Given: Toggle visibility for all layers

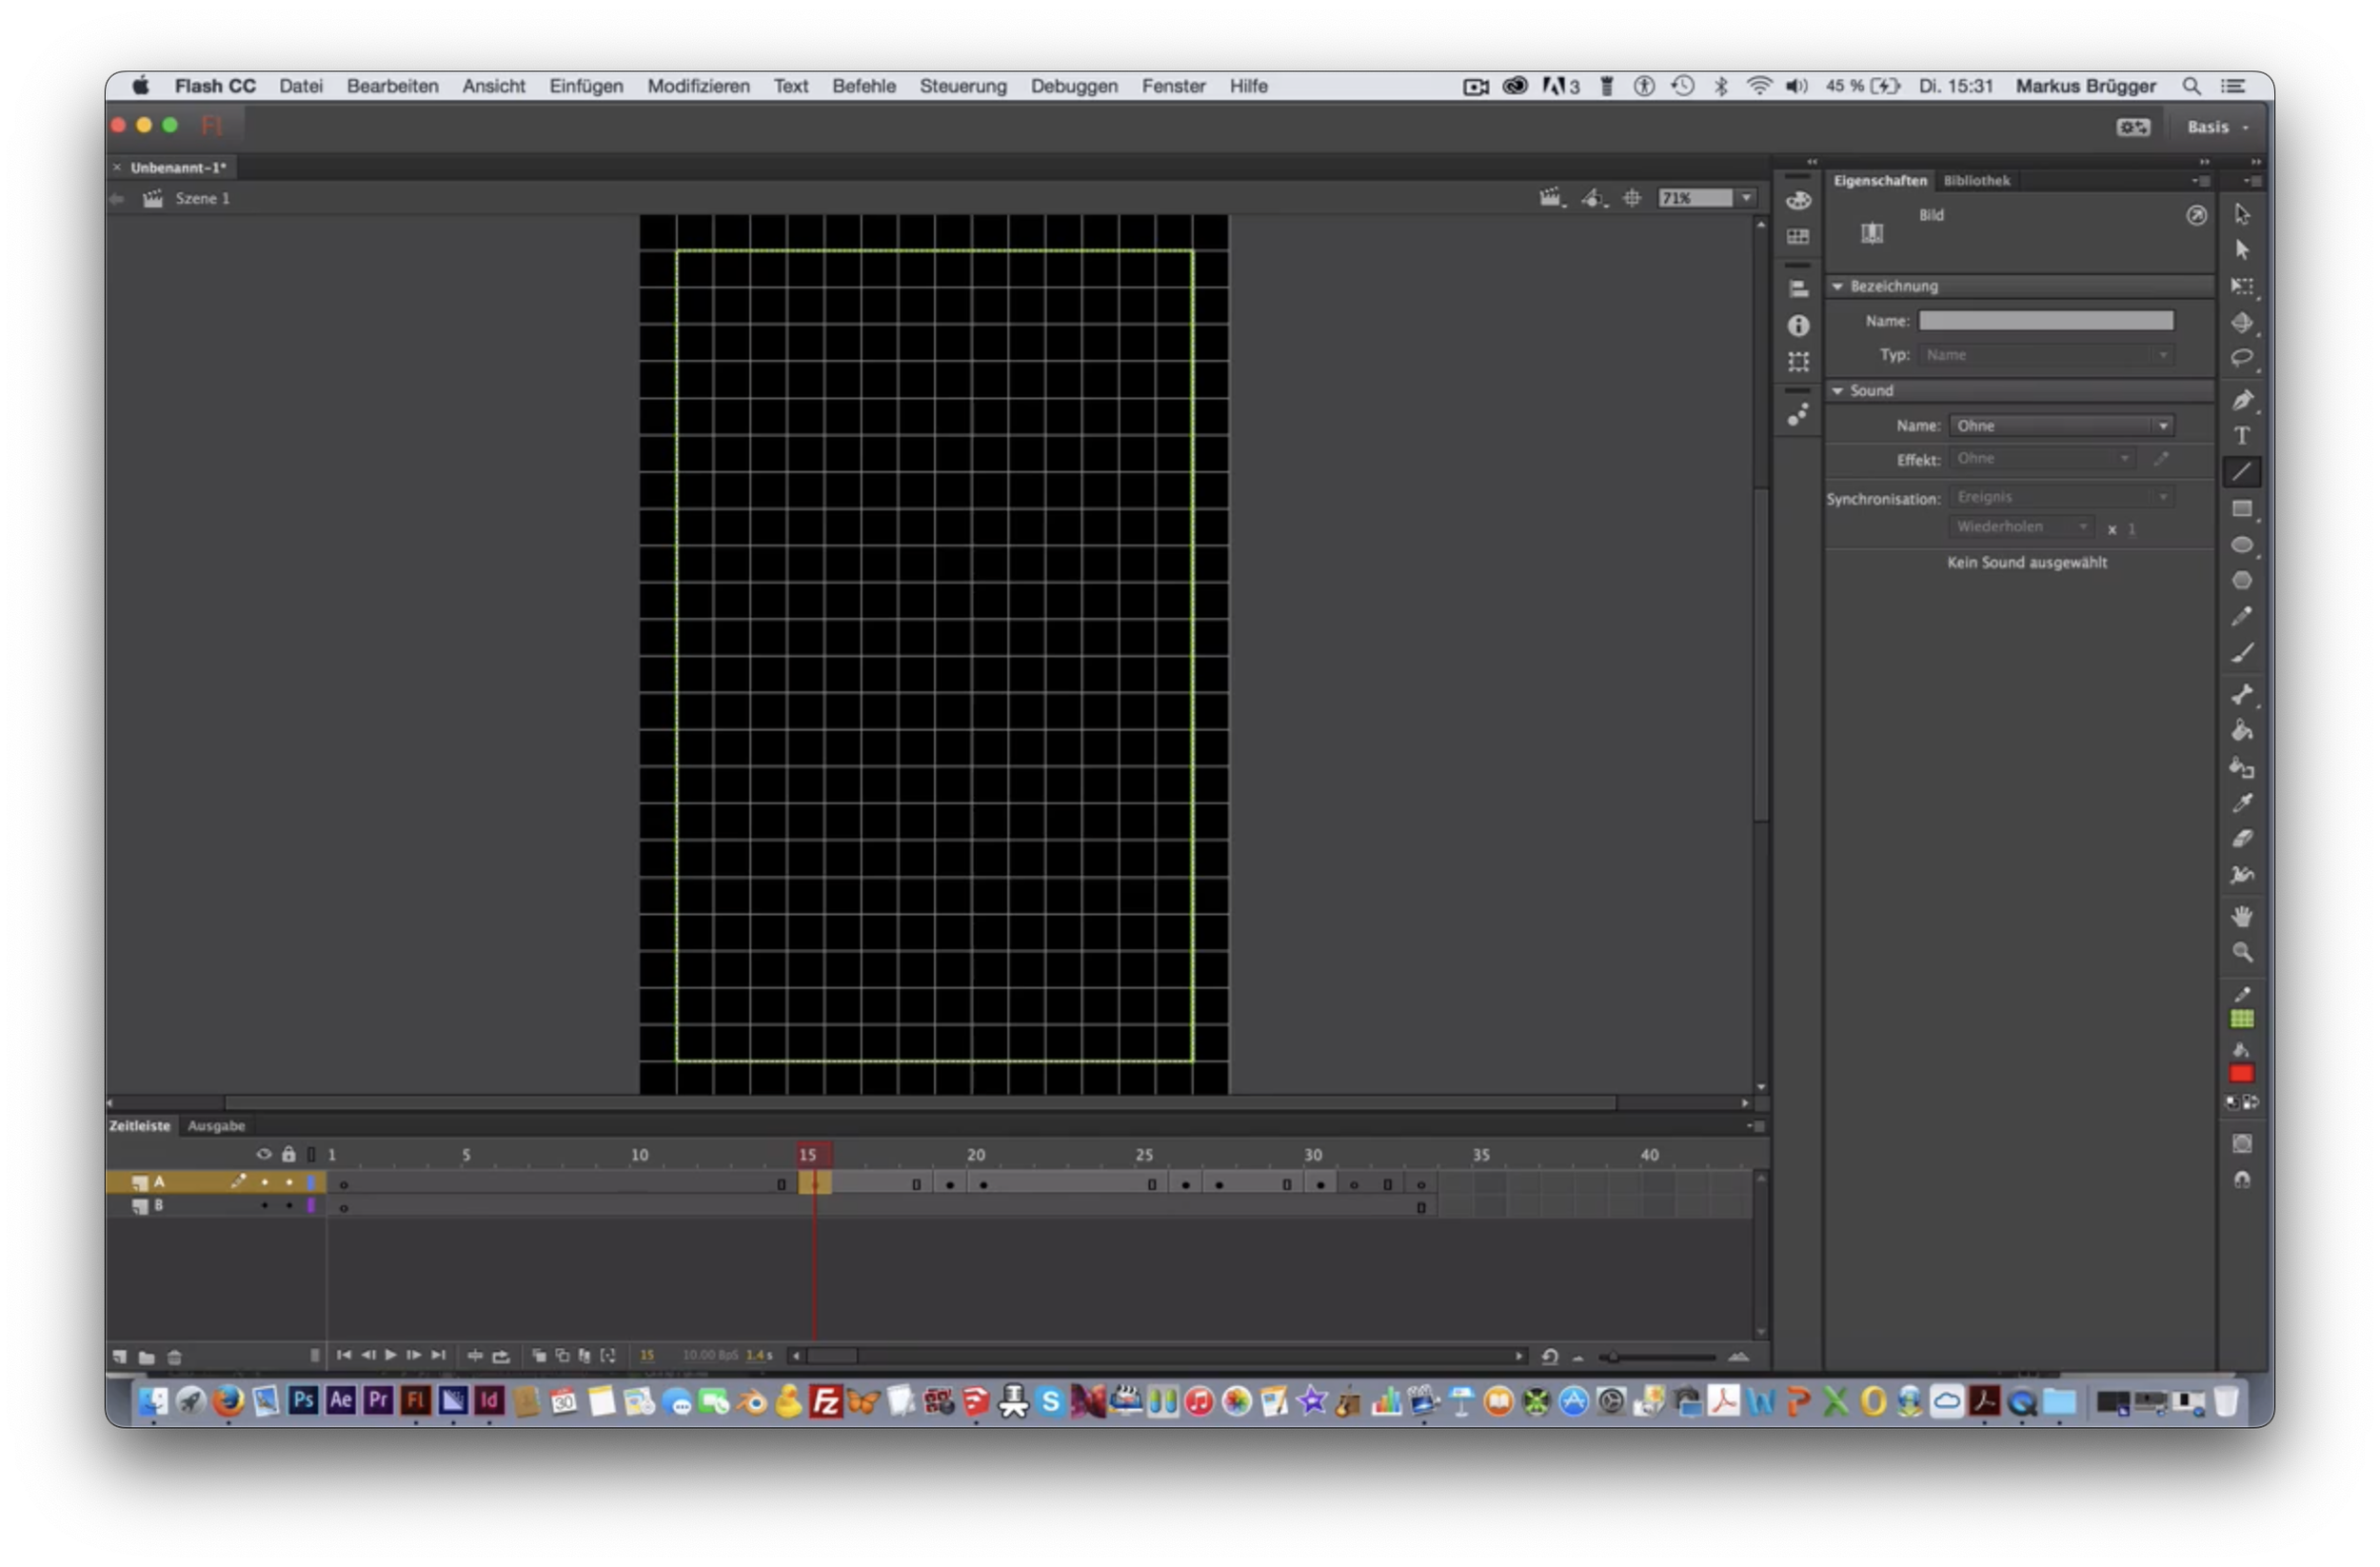Looking at the screenshot, I should (x=264, y=1154).
